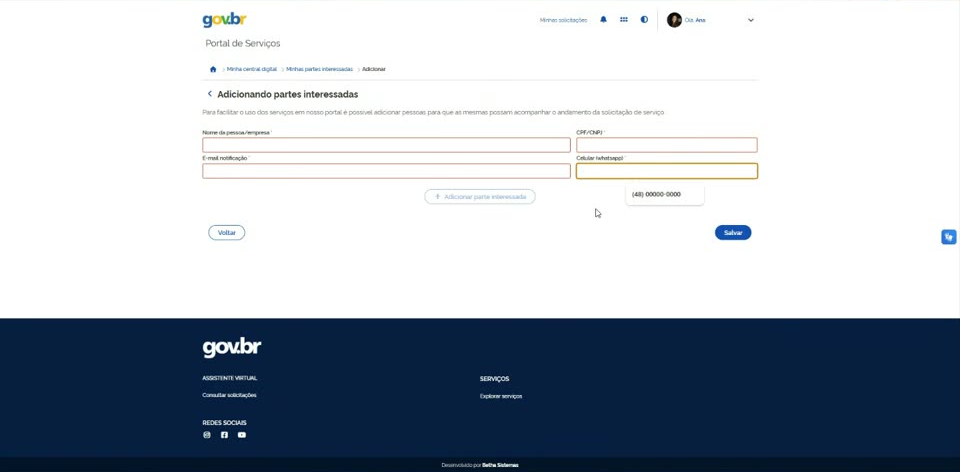
Task: Focus the CPF/CNPJ input field
Action: coord(667,145)
